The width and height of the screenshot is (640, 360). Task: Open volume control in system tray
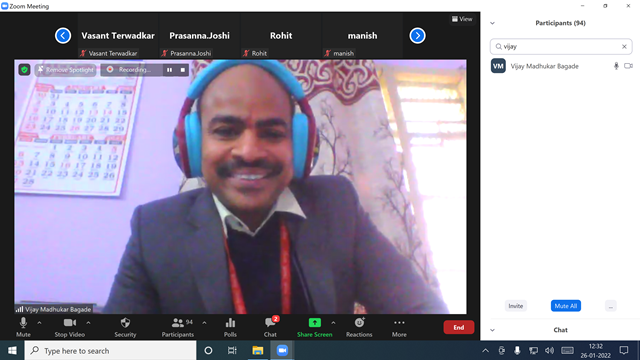click(549, 351)
